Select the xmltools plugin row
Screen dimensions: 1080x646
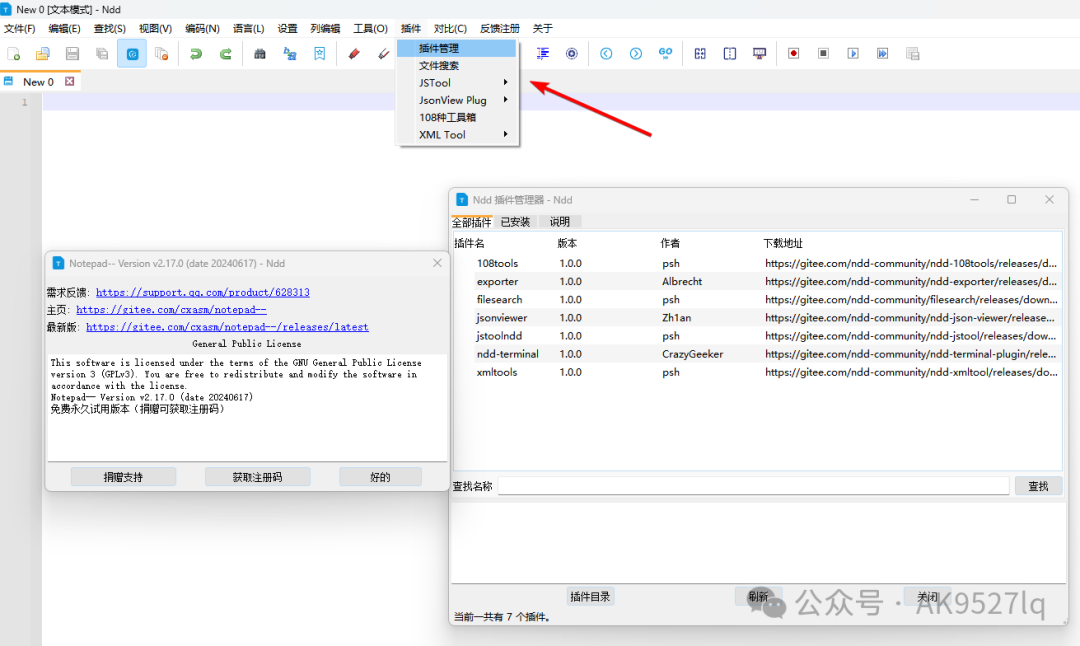[x=757, y=372]
